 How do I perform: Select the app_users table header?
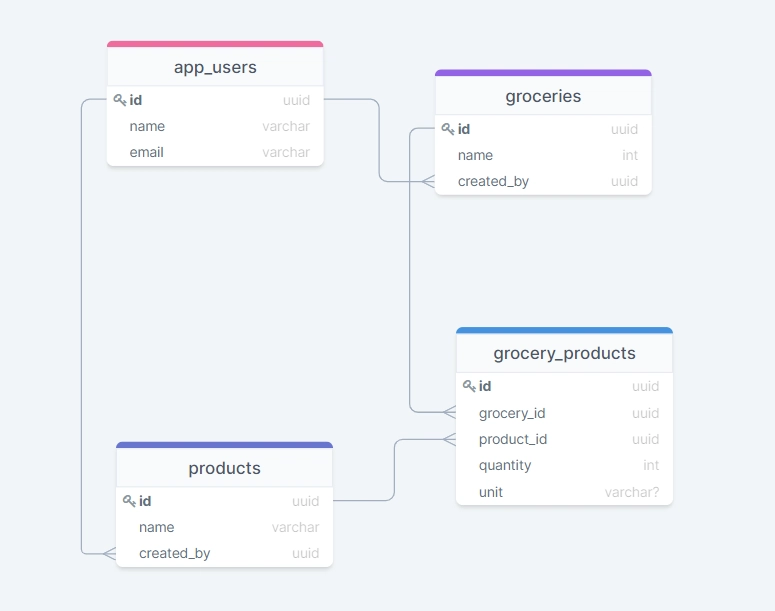coord(215,68)
